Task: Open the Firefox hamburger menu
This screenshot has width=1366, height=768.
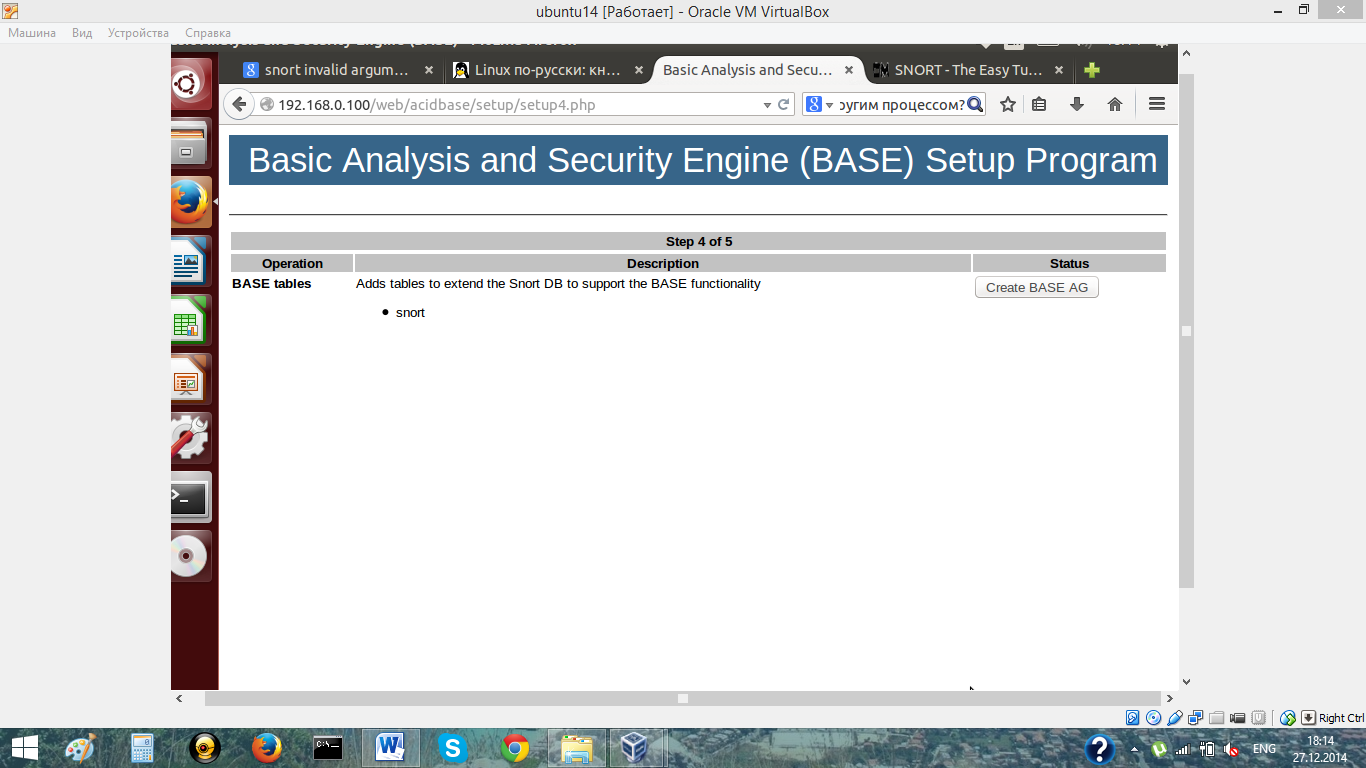Action: pyautogui.click(x=1157, y=104)
